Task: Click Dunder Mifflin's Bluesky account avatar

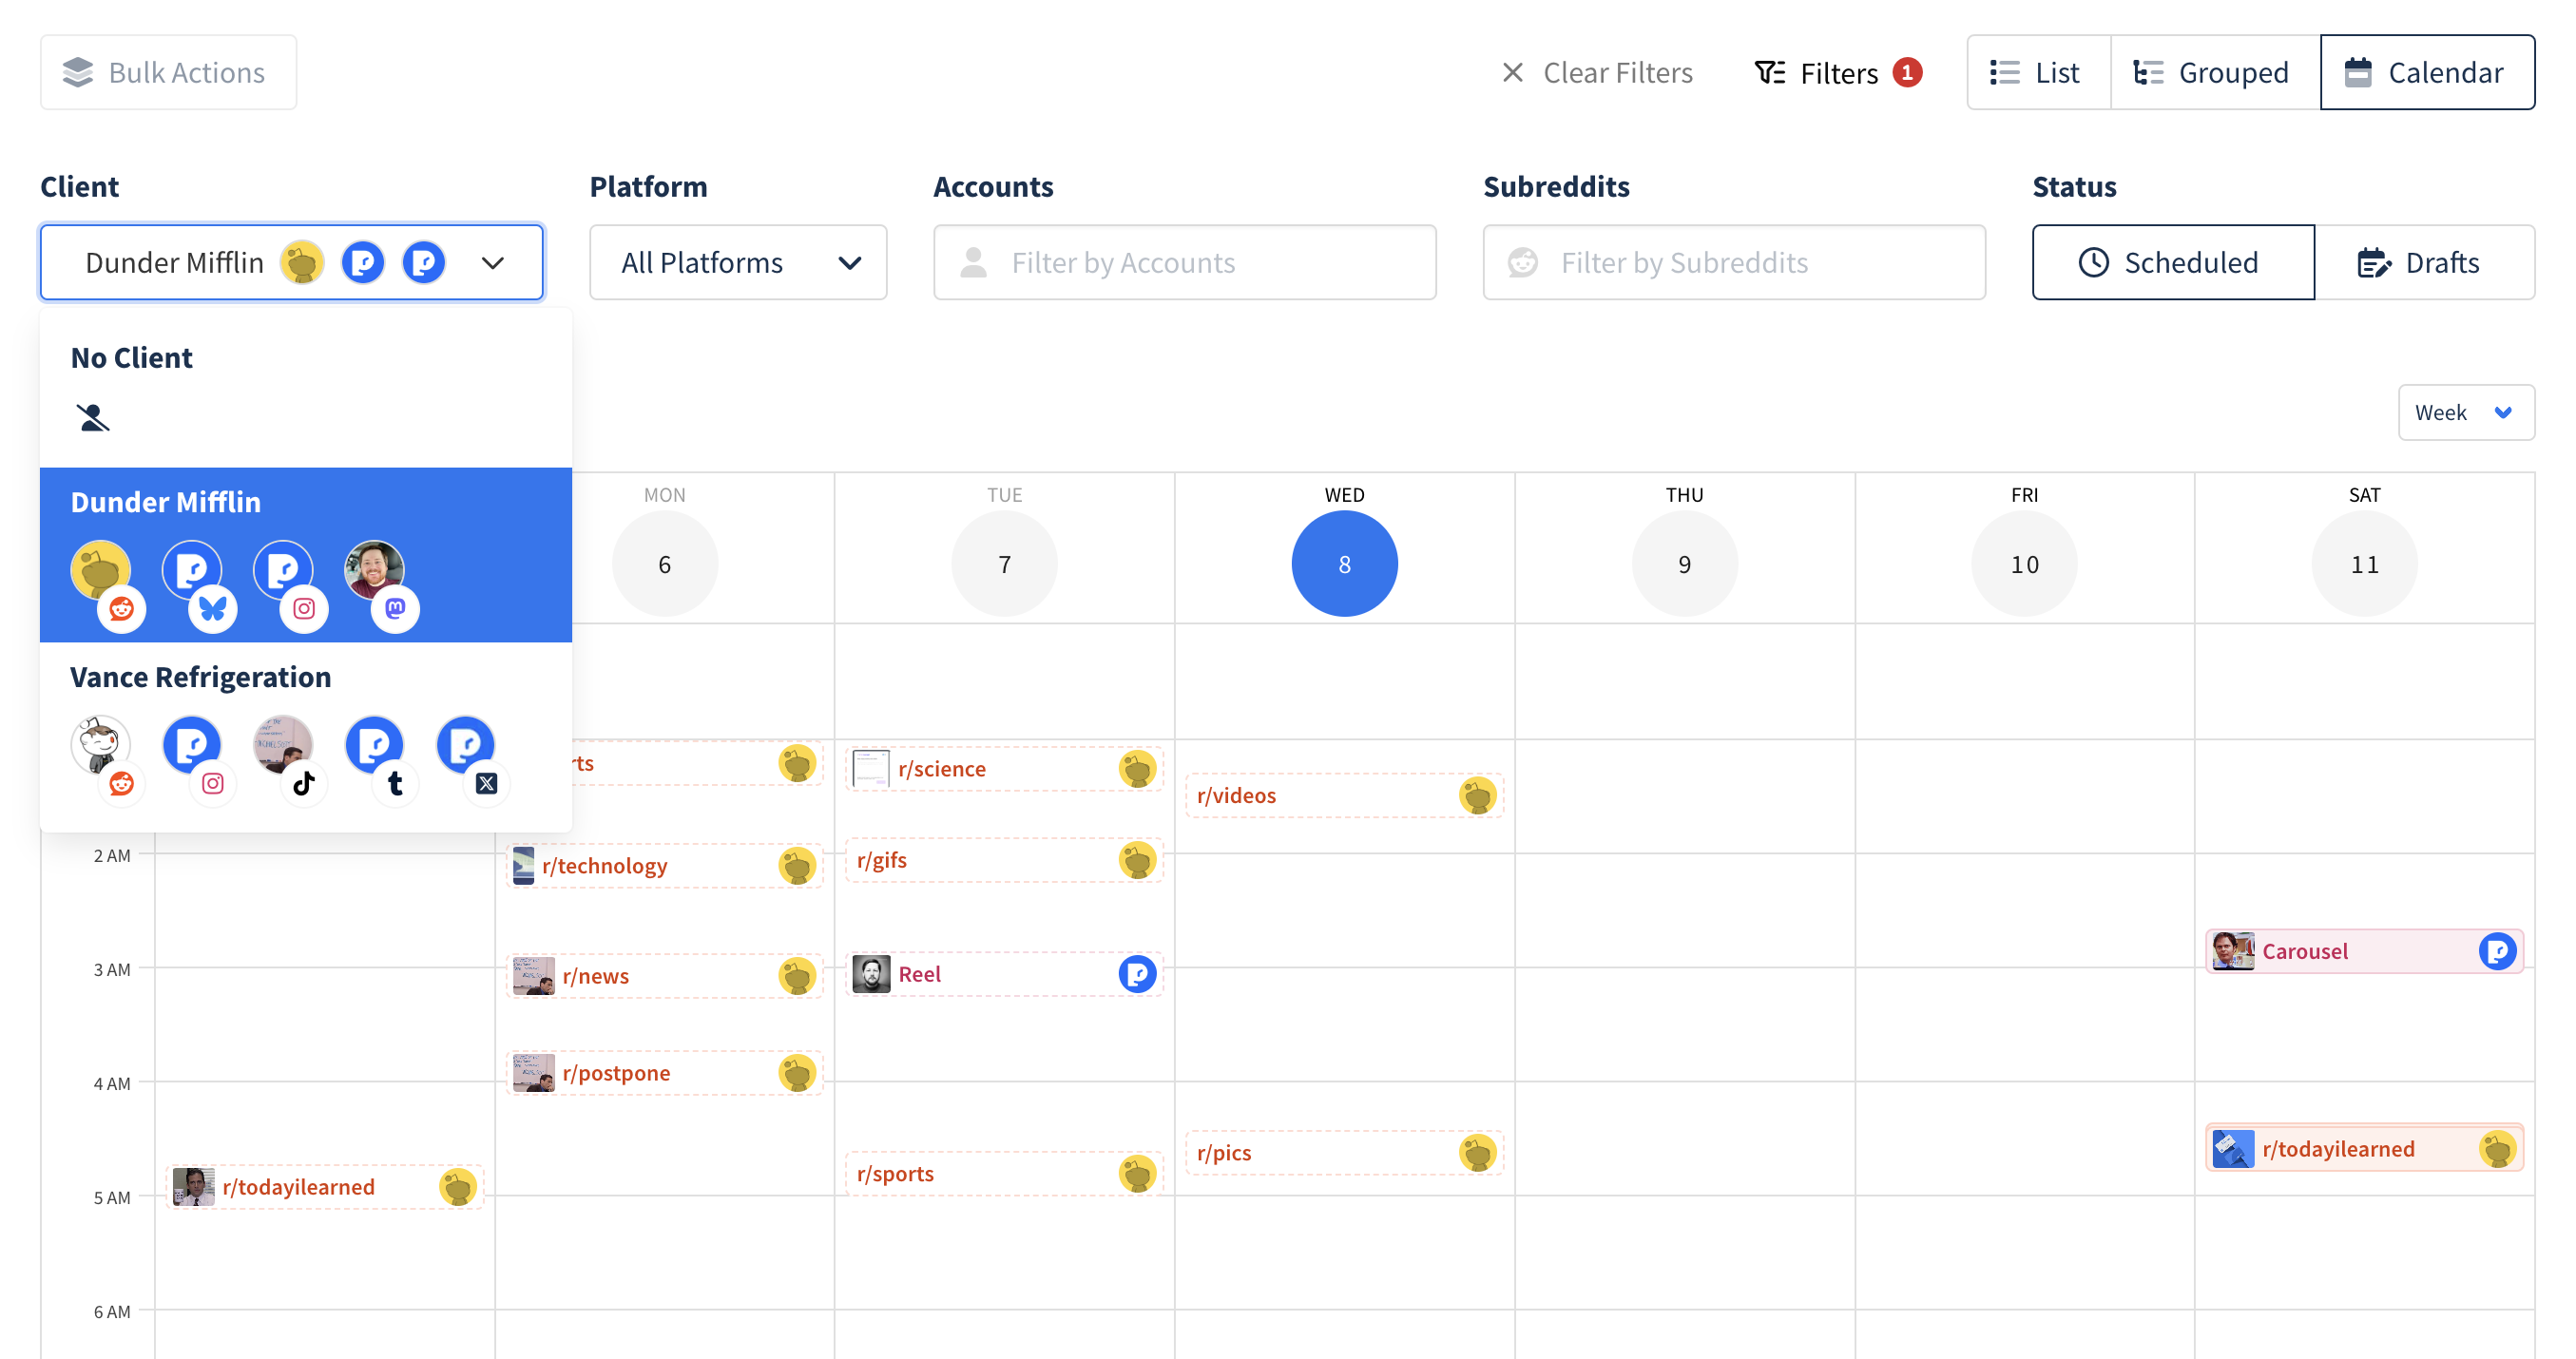Action: [x=192, y=572]
